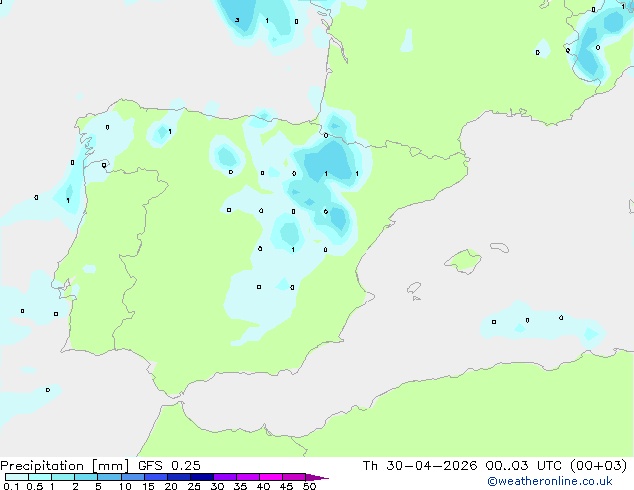Viewport: 634px width, 490px height.
Task: Click the legend label '0.5'
Action: [x=34, y=486]
